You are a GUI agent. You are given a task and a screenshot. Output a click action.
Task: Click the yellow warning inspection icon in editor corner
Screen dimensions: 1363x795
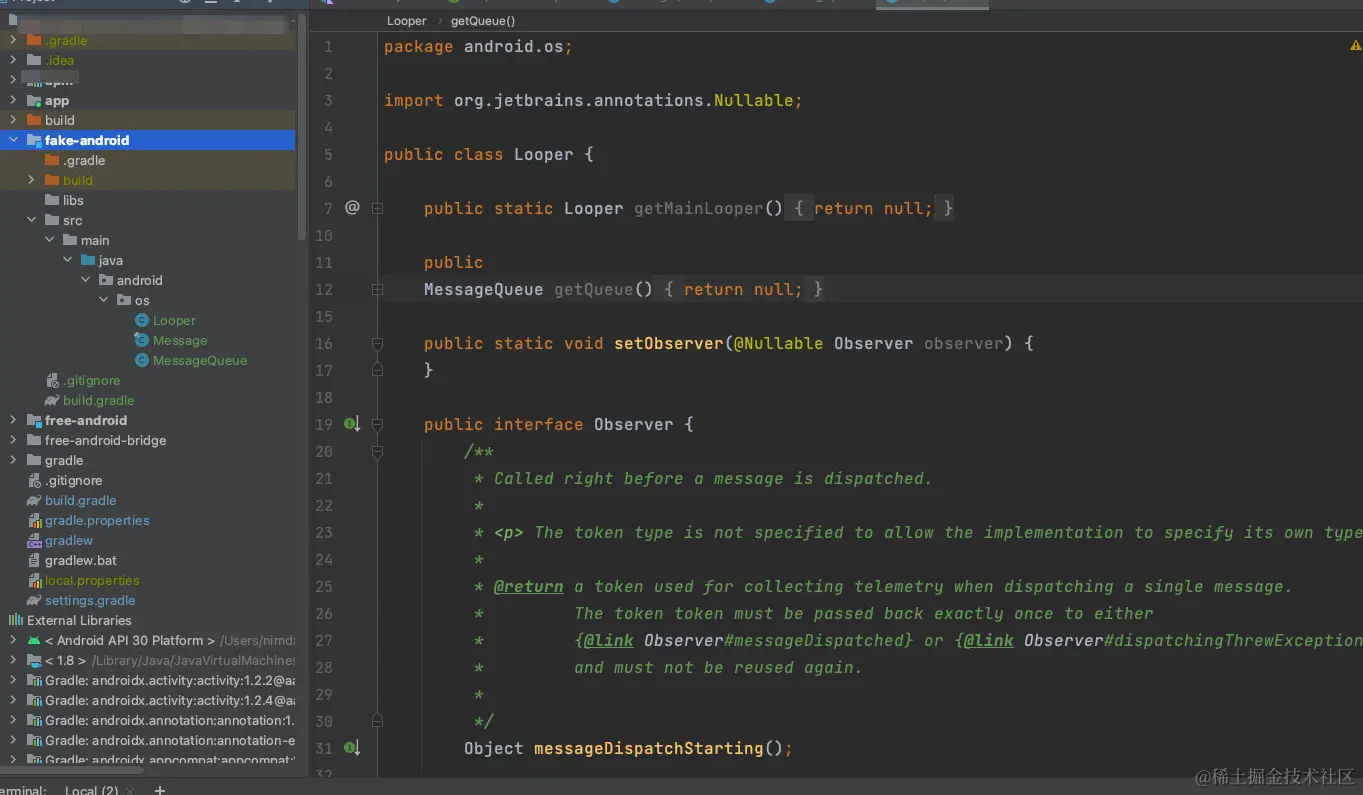[x=1355, y=46]
